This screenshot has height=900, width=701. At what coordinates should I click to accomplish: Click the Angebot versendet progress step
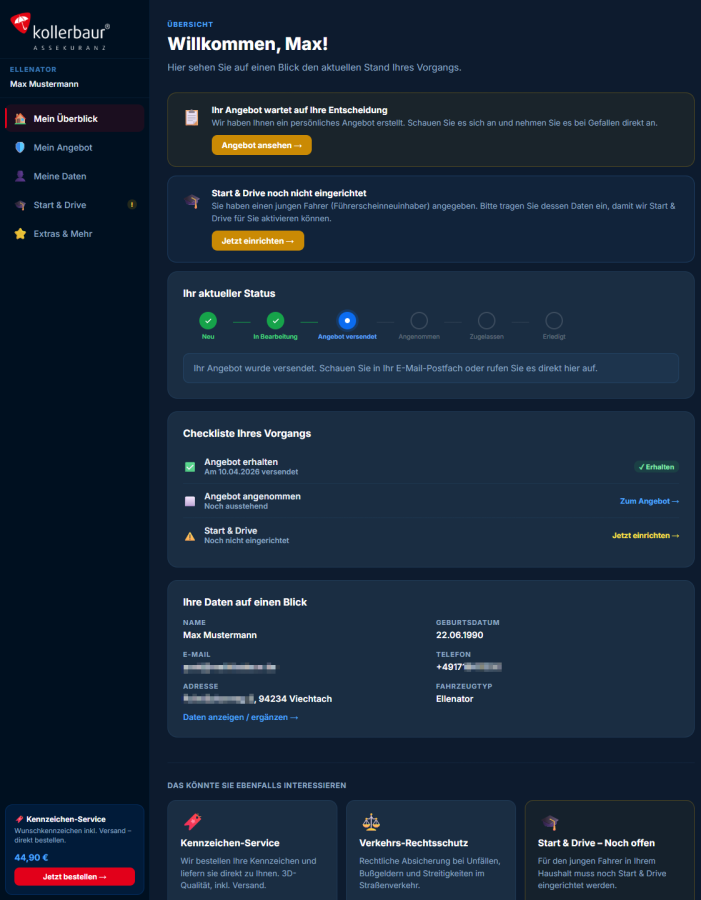[x=347, y=321]
